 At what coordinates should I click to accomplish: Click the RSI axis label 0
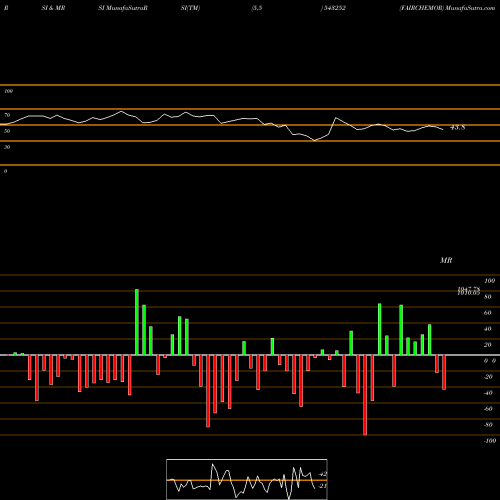(x=5, y=171)
